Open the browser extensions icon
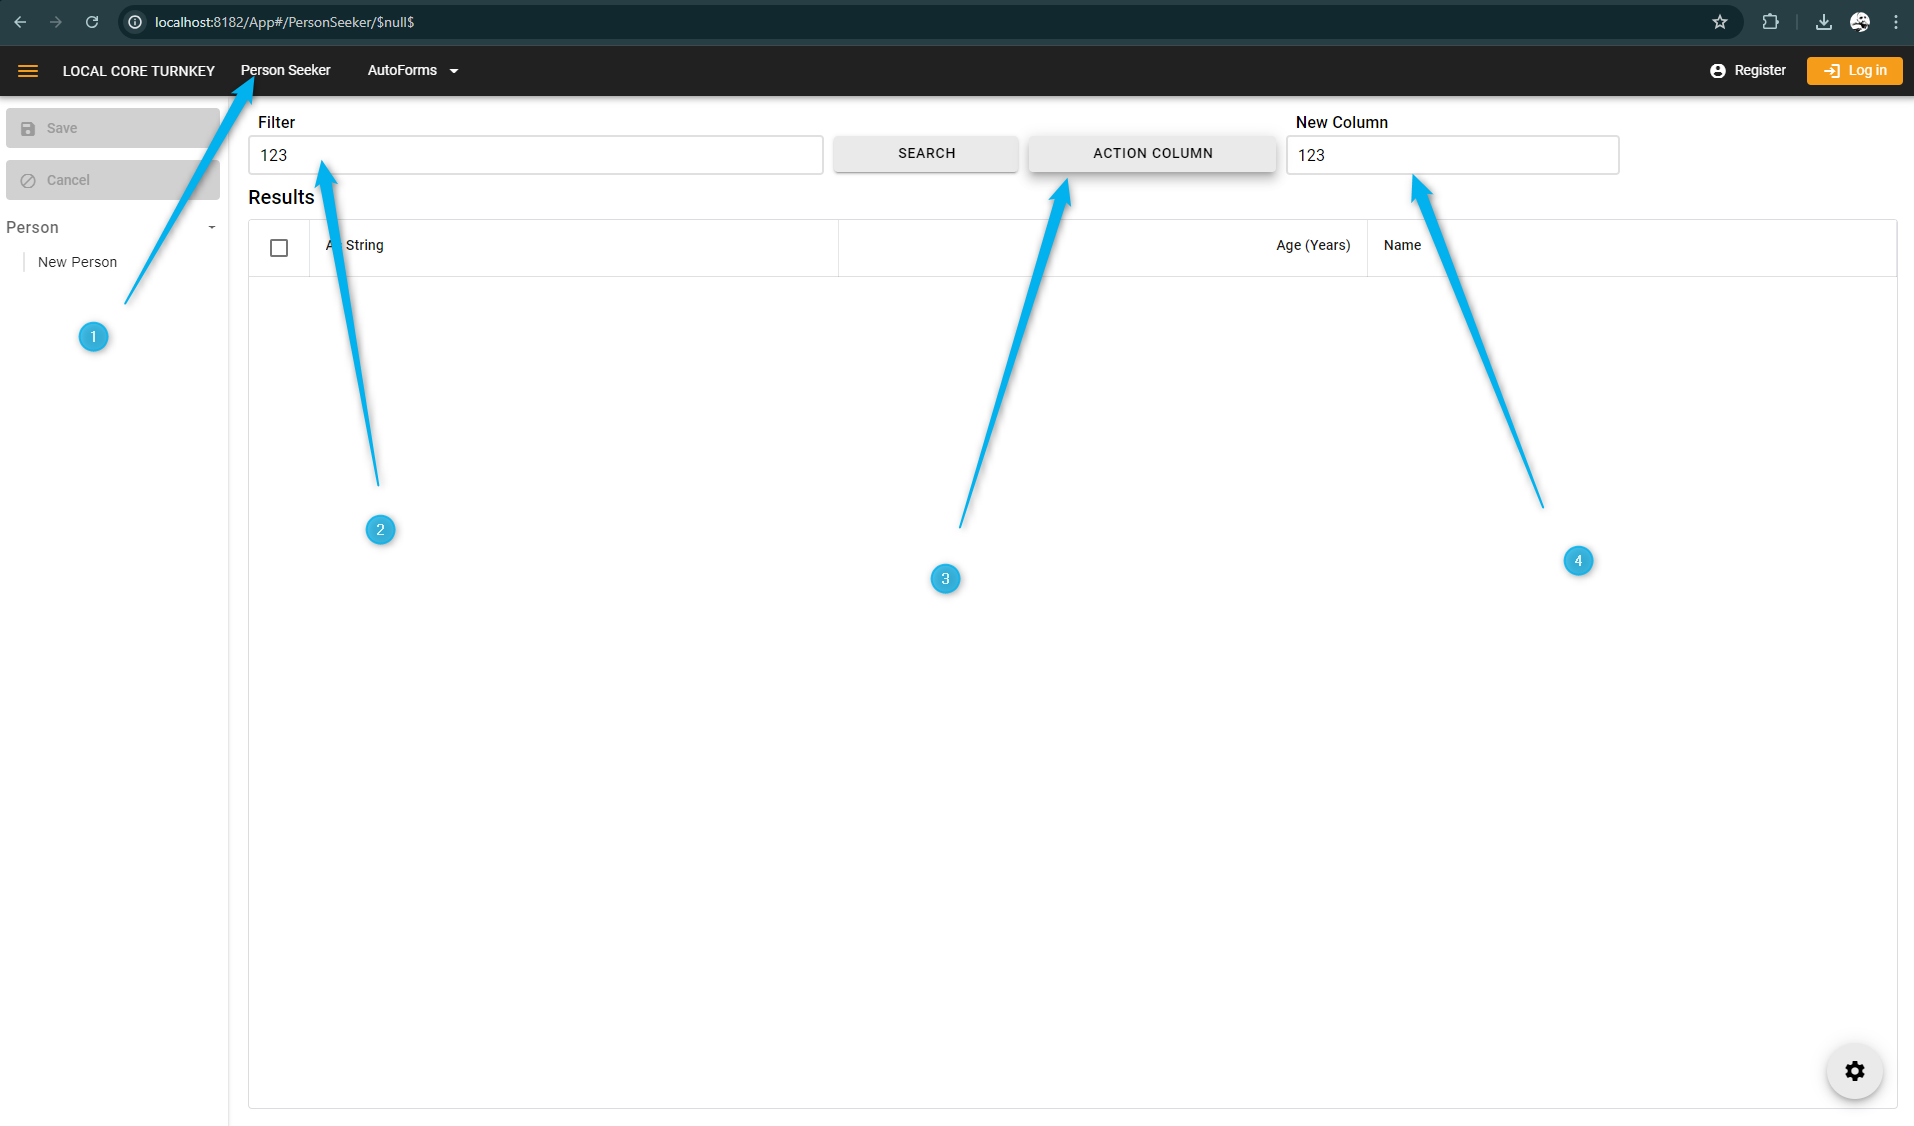The height and width of the screenshot is (1126, 1914). [1770, 22]
